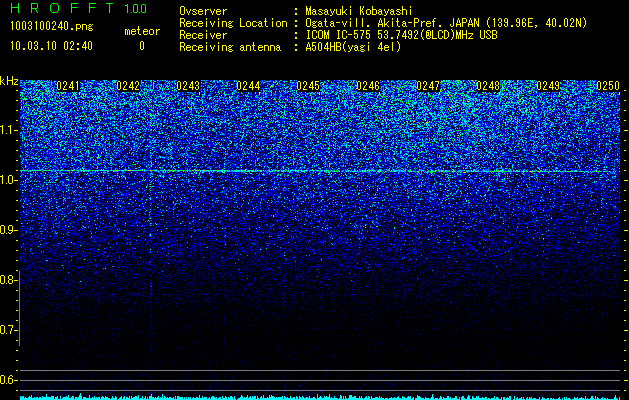The image size is (629, 400).
Task: Click the Receiver label
Action: pyautogui.click(x=203, y=35)
